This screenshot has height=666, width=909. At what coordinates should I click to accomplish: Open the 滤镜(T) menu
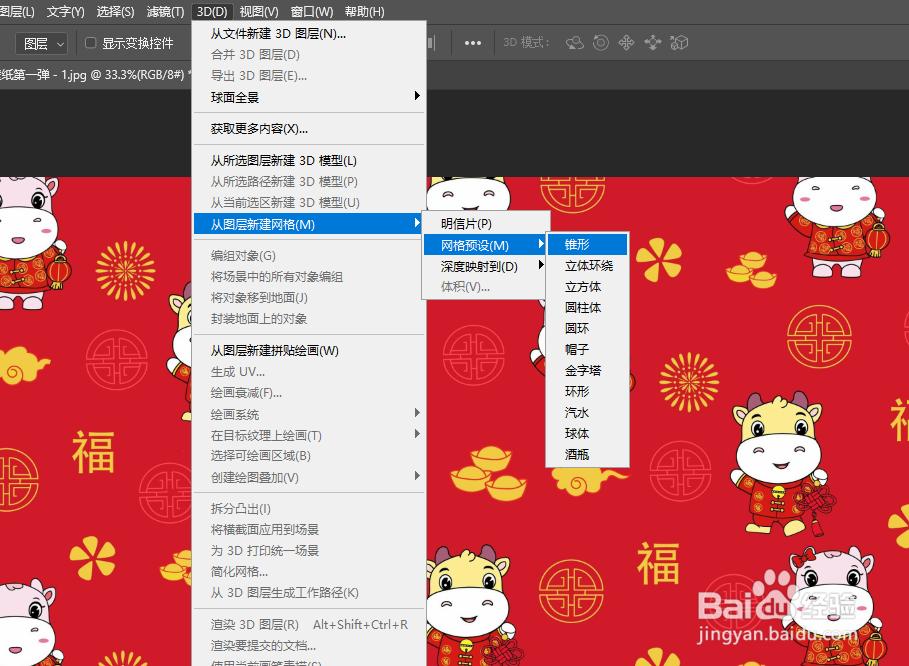165,12
